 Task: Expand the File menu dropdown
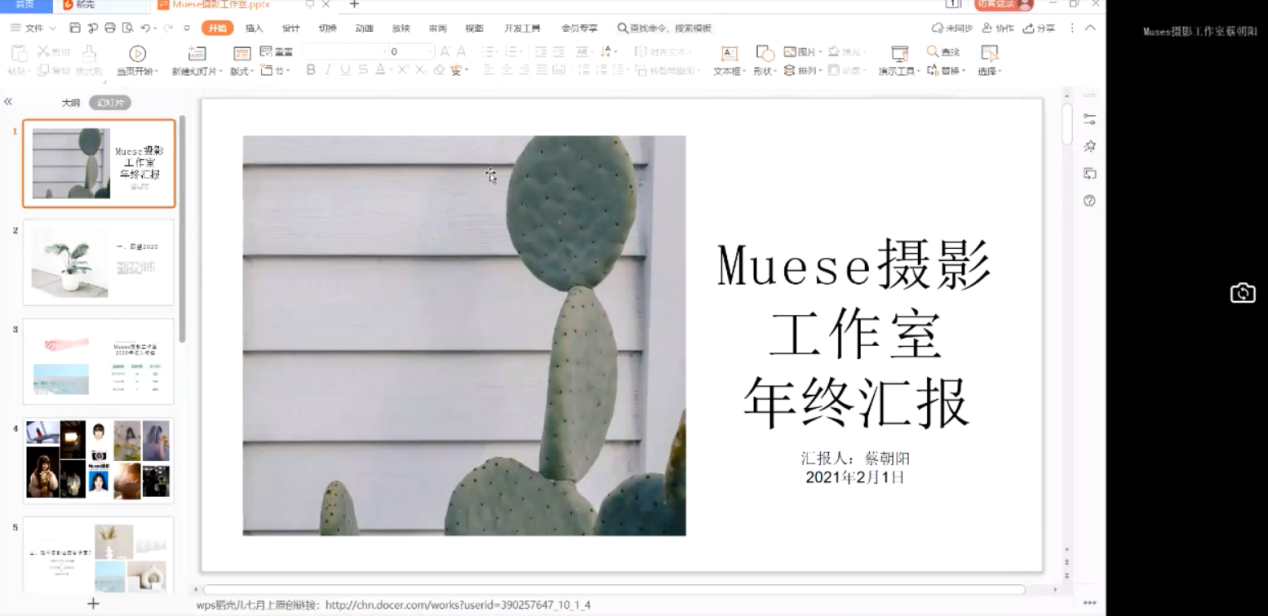click(x=52, y=28)
